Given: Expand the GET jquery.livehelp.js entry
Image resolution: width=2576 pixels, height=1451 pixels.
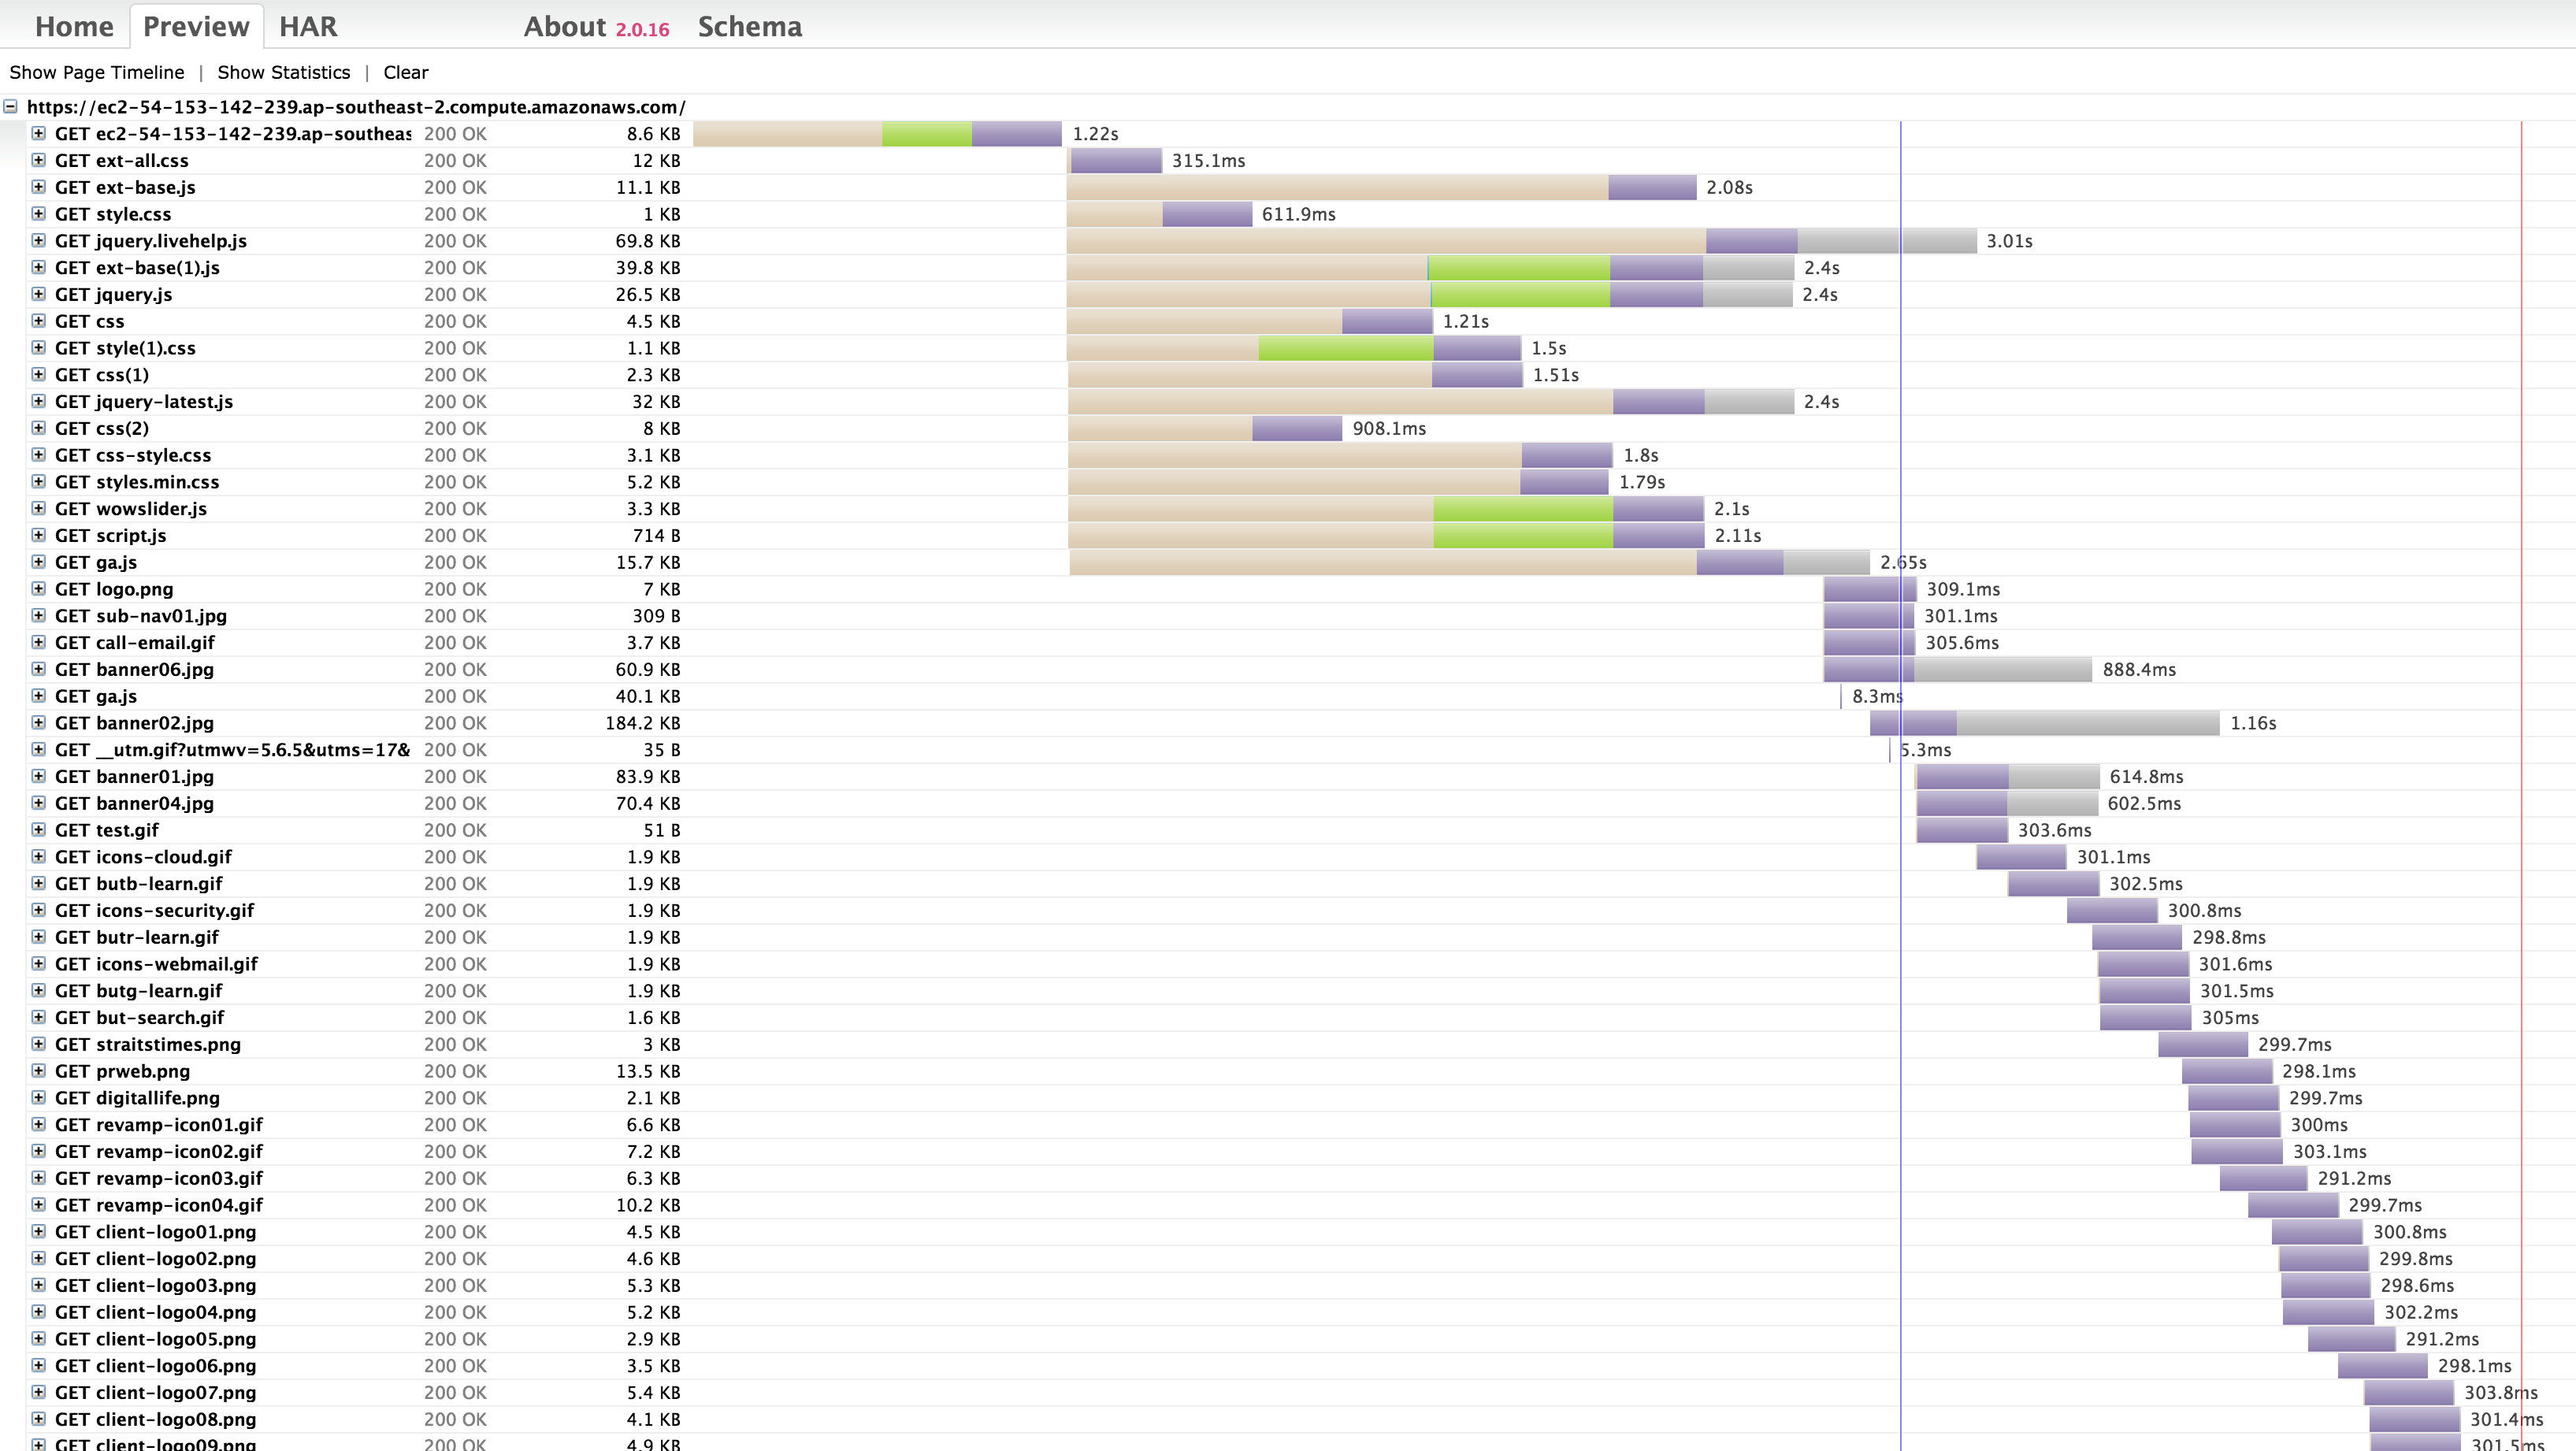Looking at the screenshot, I should pyautogui.click(x=38, y=241).
